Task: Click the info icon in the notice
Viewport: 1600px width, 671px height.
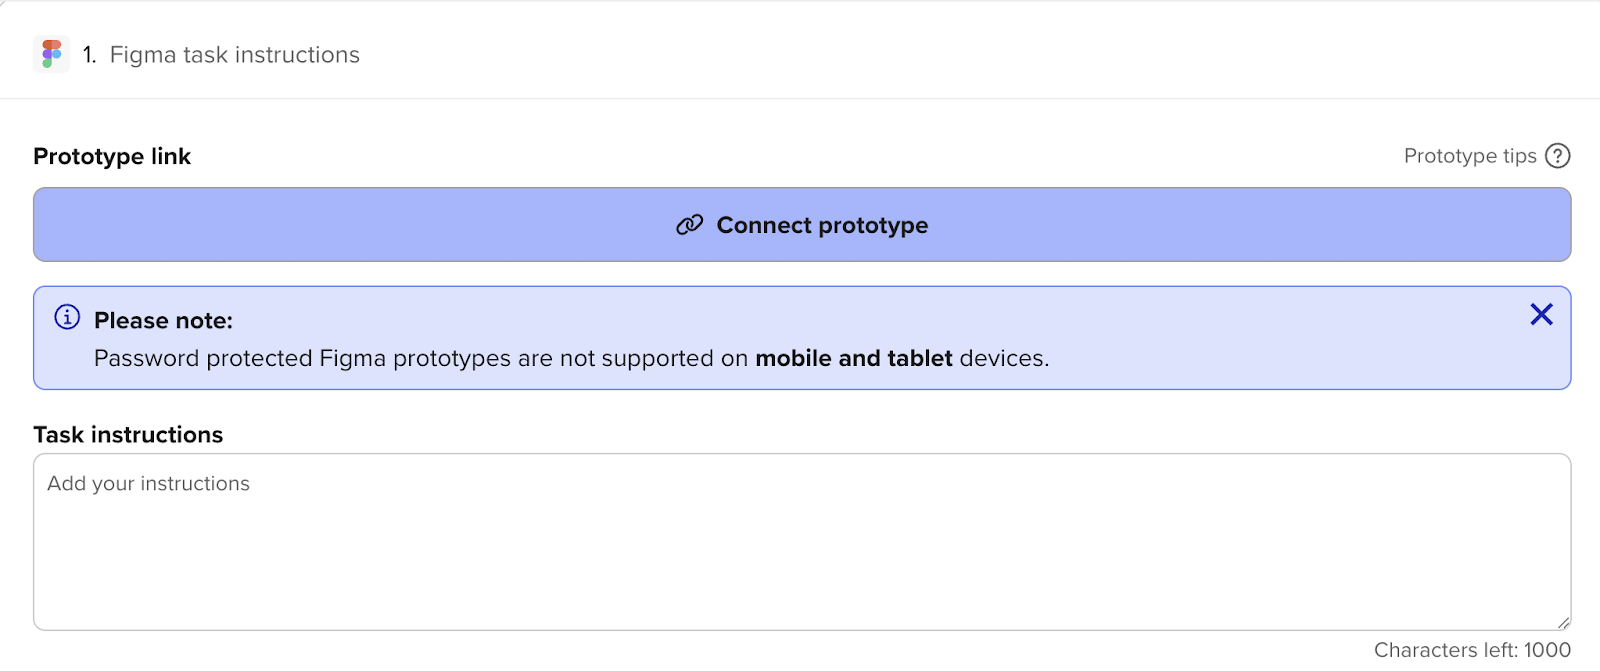Action: pos(67,317)
